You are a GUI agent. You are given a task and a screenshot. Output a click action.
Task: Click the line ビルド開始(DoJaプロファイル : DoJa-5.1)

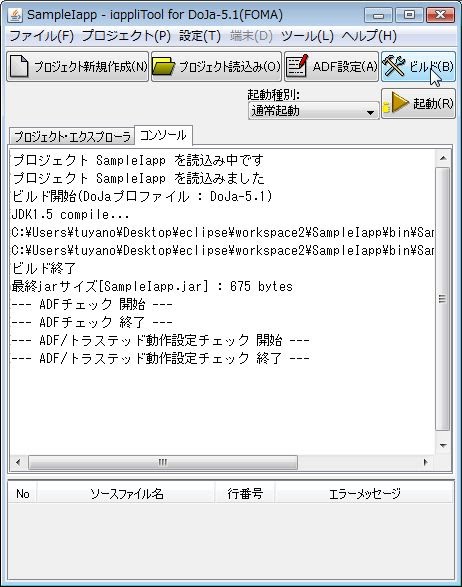[142, 197]
